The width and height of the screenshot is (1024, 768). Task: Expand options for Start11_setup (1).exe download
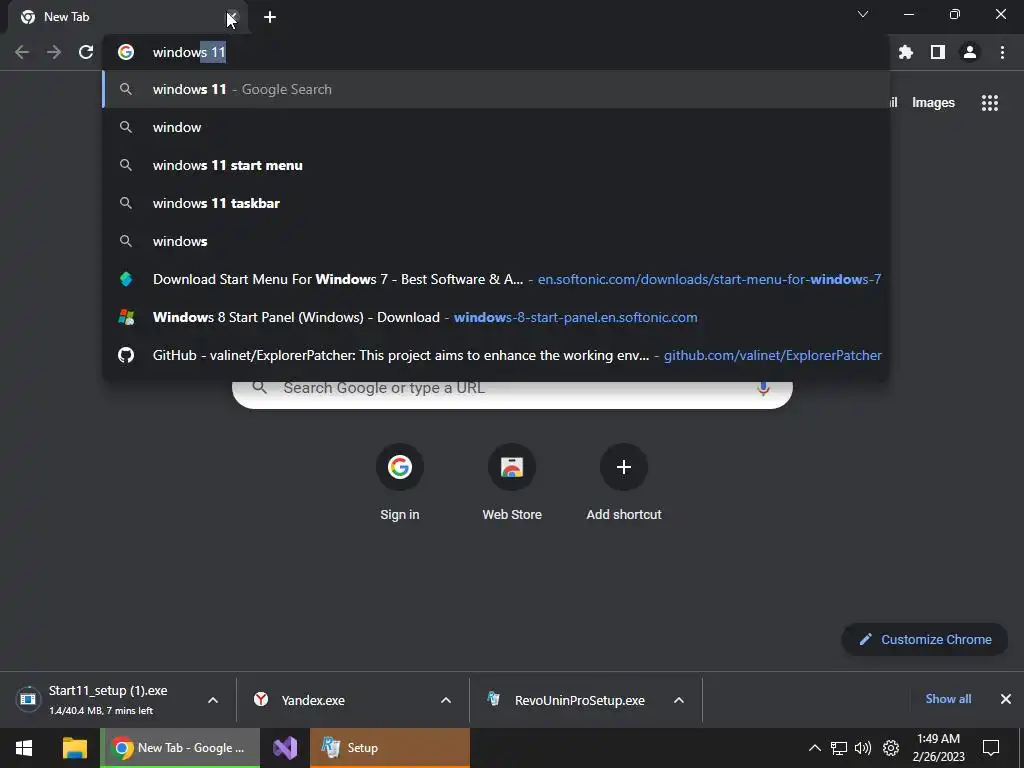tap(213, 700)
